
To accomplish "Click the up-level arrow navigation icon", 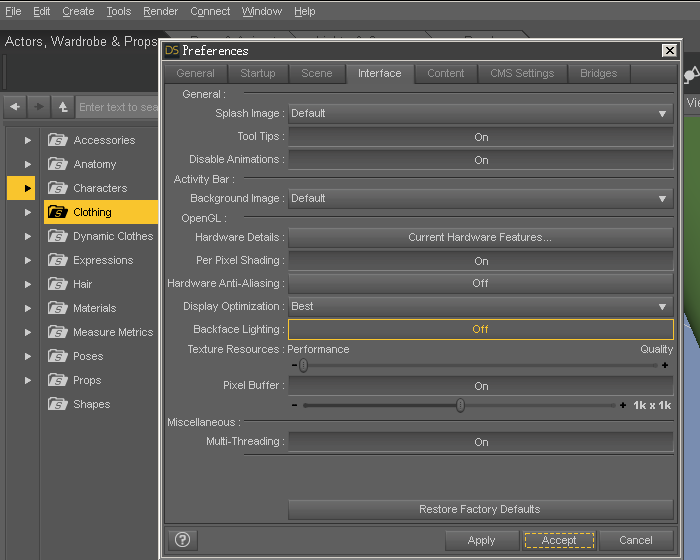I will [63, 107].
